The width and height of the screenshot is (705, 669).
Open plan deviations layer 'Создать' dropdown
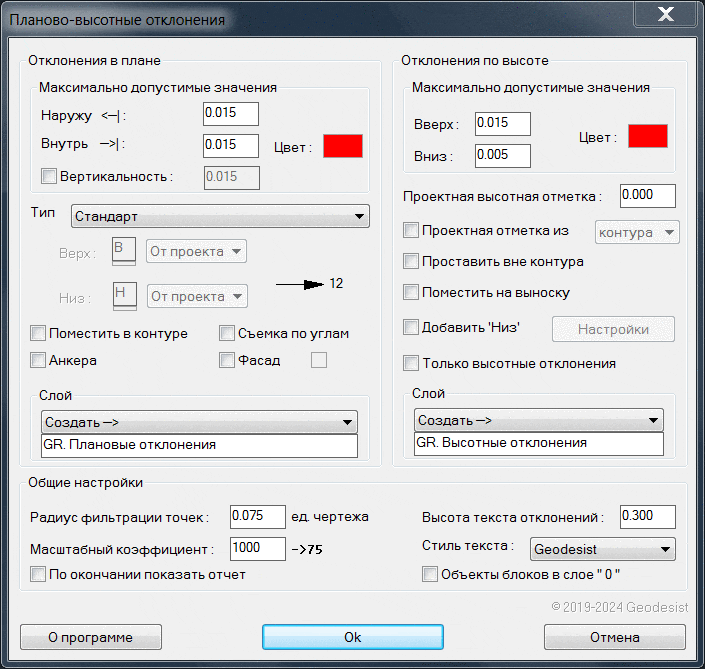point(199,422)
